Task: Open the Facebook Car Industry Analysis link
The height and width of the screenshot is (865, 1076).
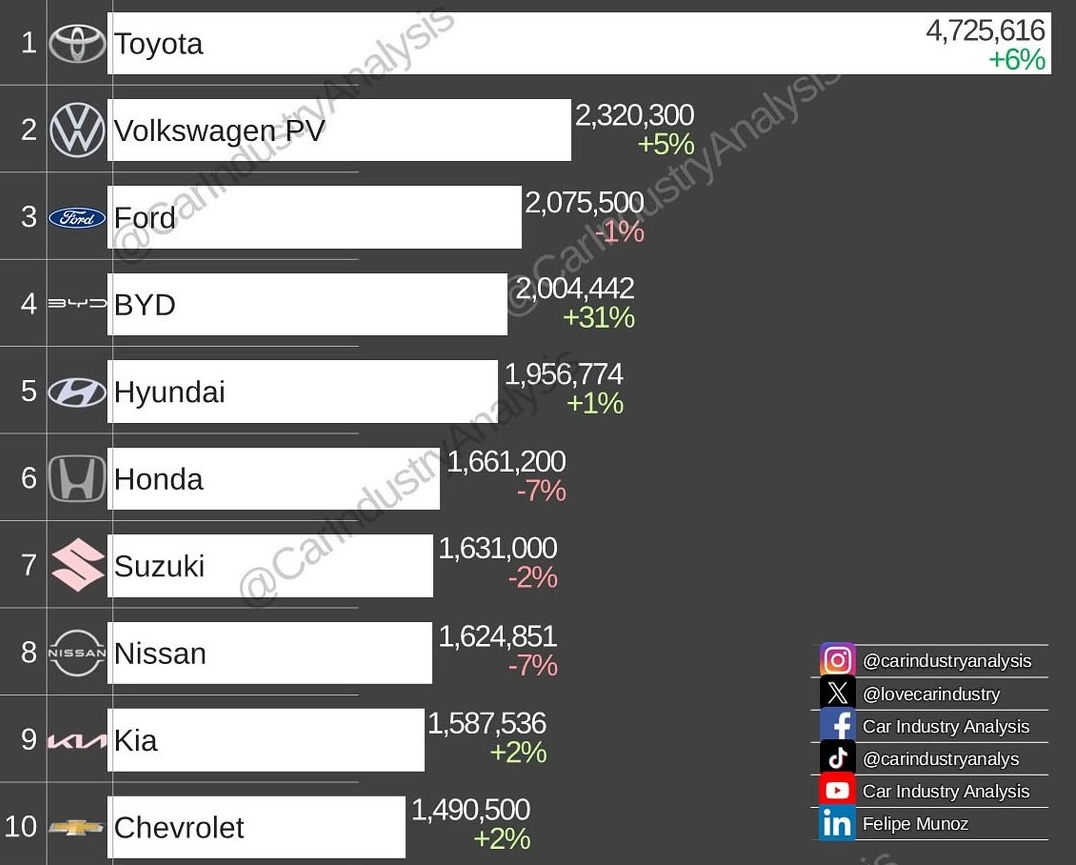Action: tap(945, 727)
